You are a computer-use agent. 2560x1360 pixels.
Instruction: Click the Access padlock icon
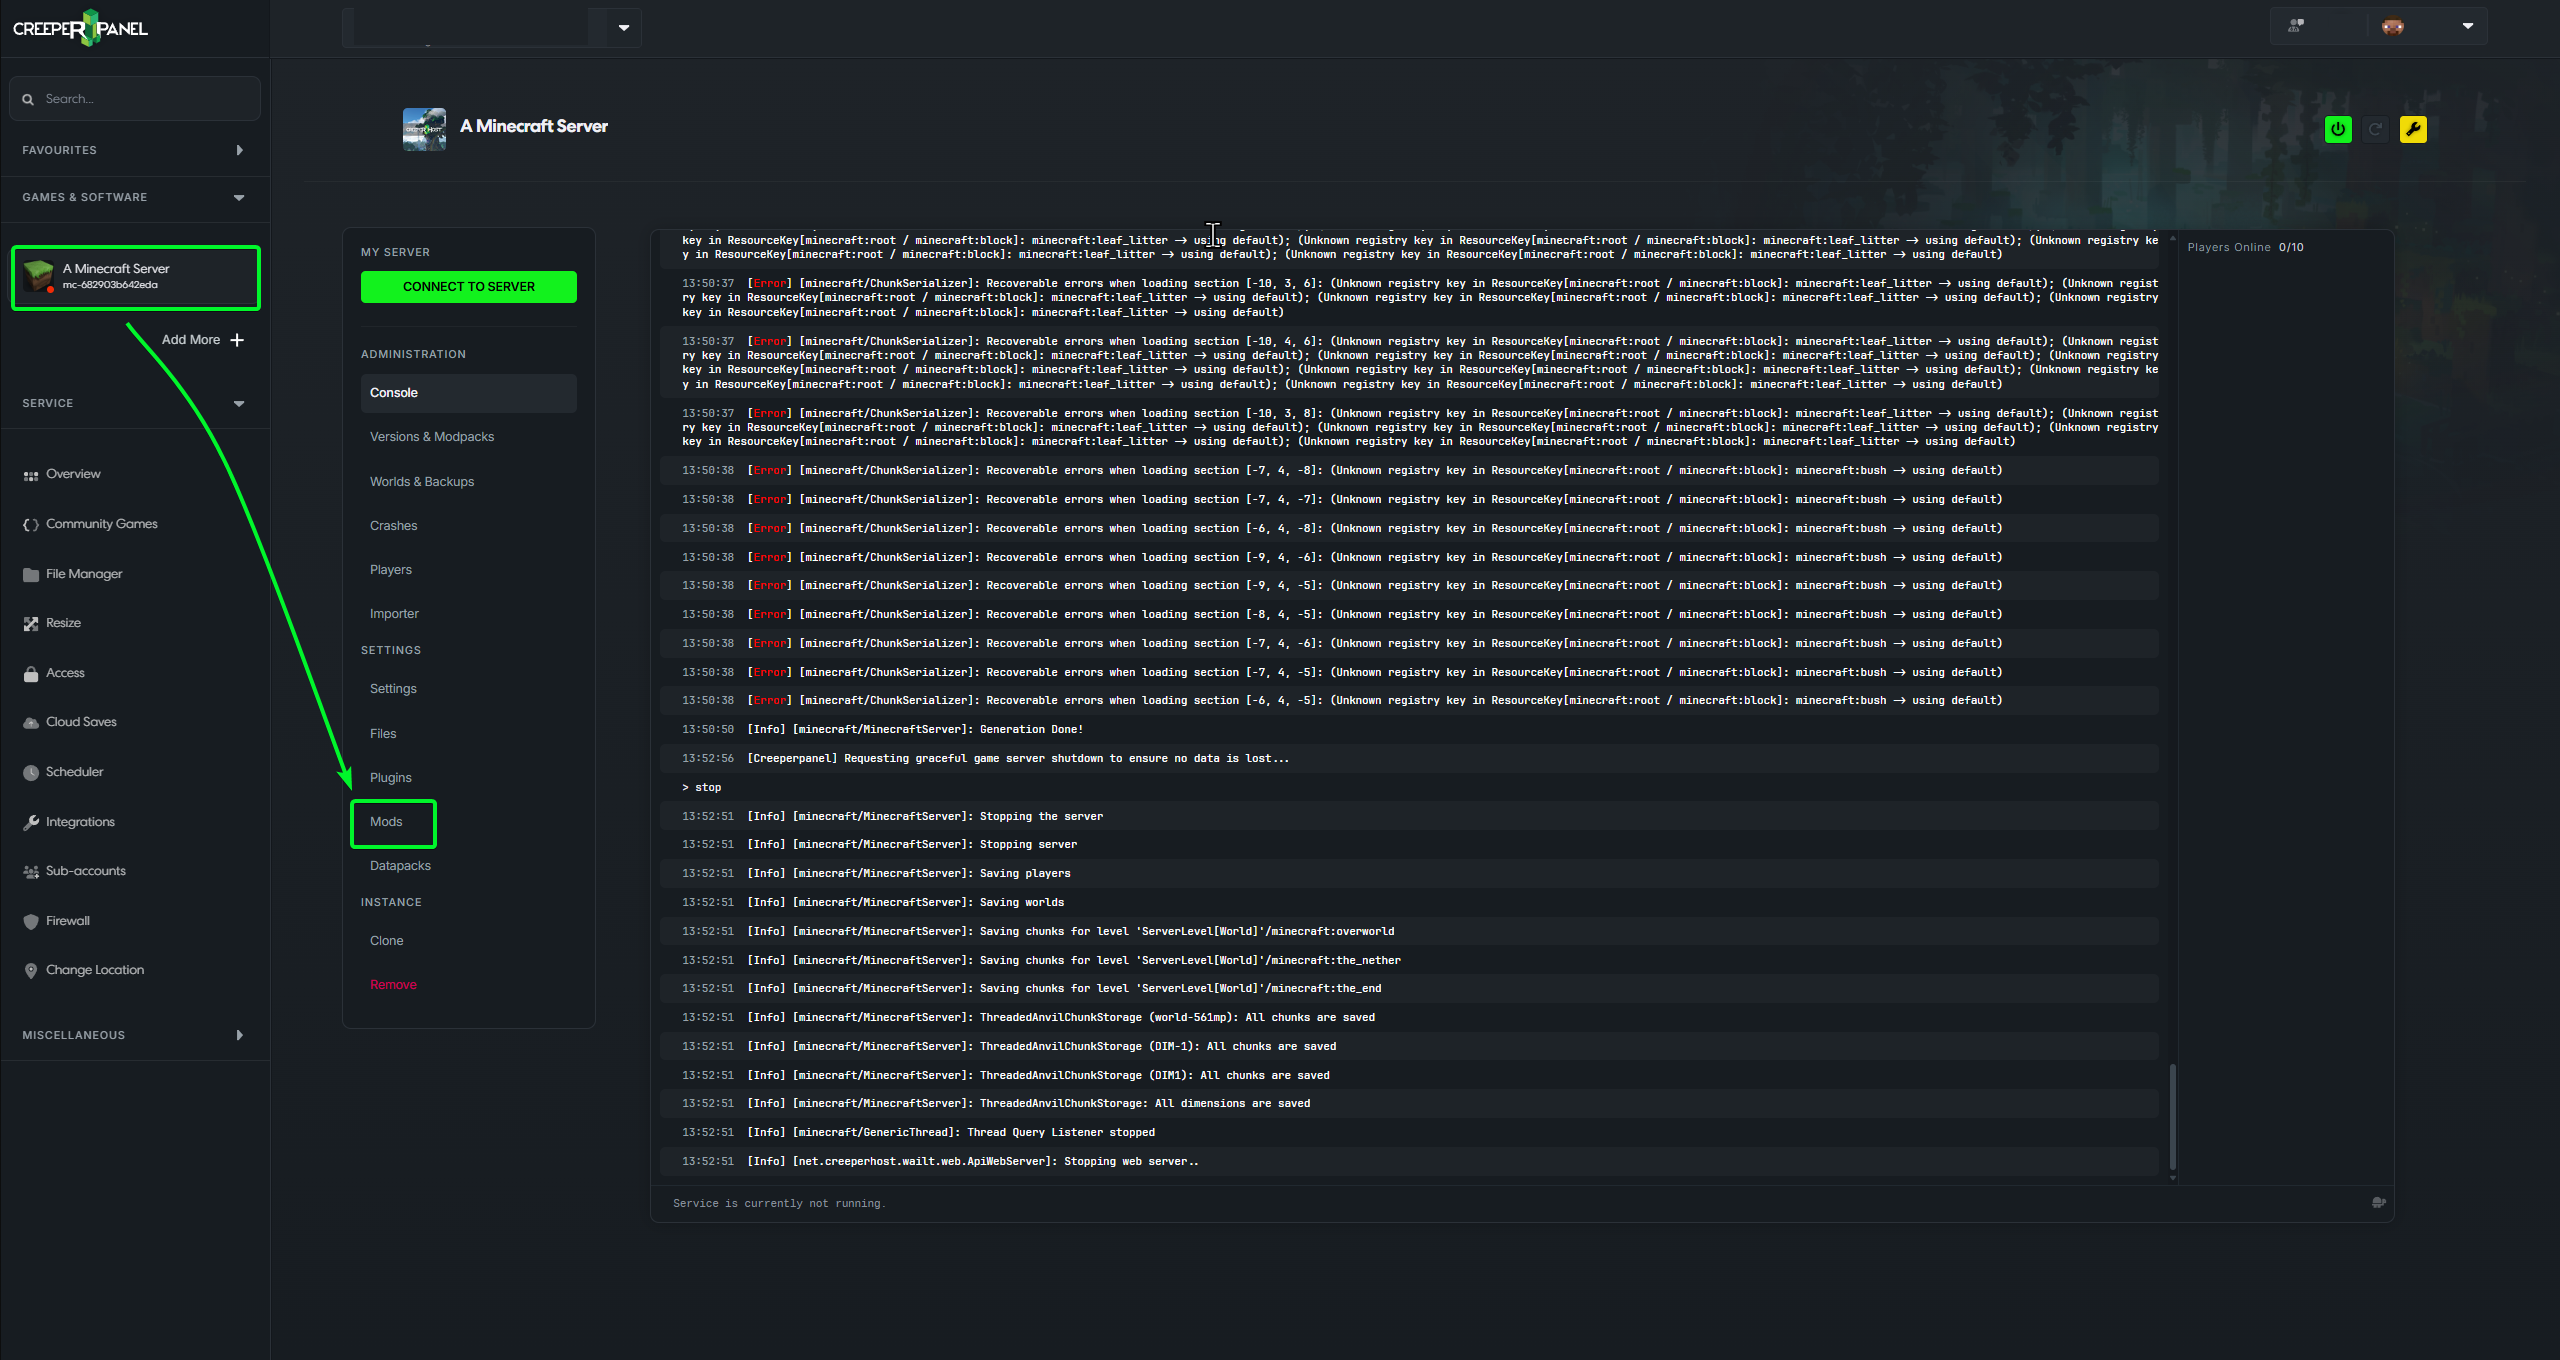[31, 674]
